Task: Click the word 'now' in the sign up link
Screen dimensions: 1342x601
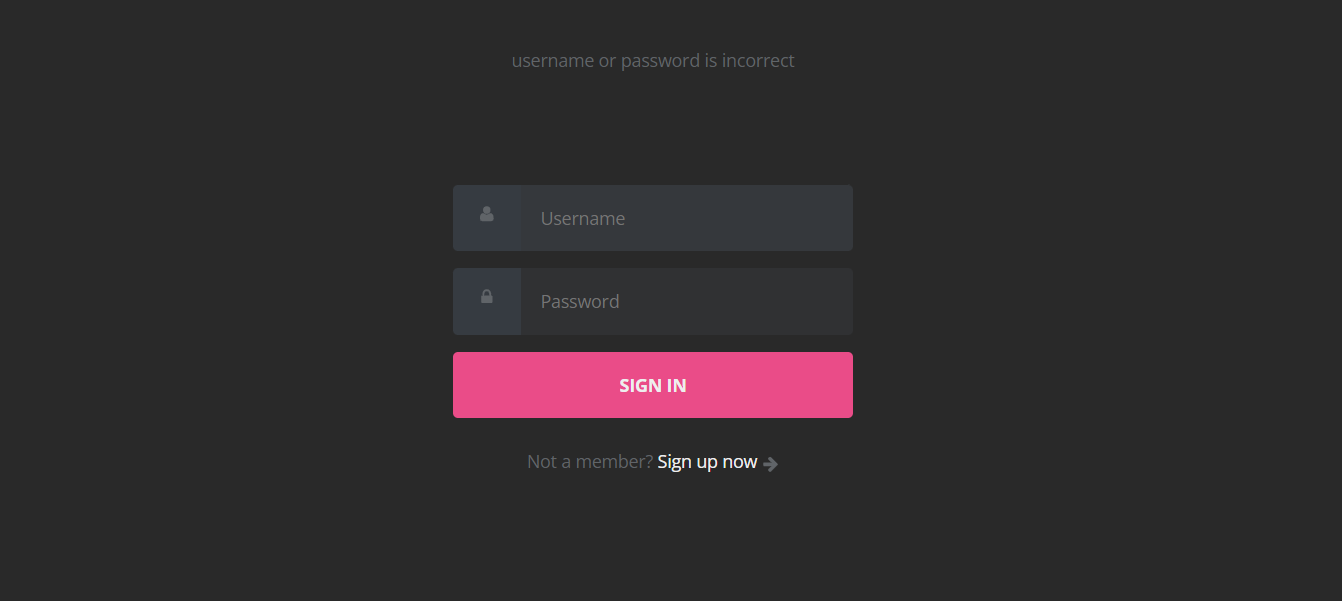Action: click(740, 462)
